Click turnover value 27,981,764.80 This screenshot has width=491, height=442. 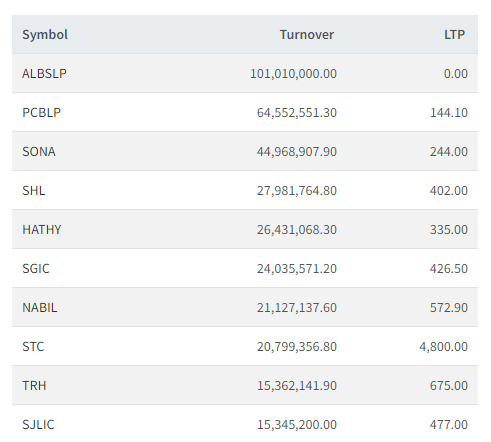[297, 191]
